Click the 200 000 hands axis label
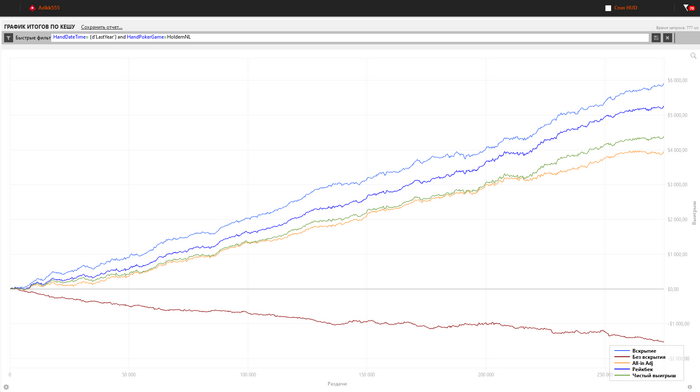This screenshot has width=700, height=392. point(486,375)
